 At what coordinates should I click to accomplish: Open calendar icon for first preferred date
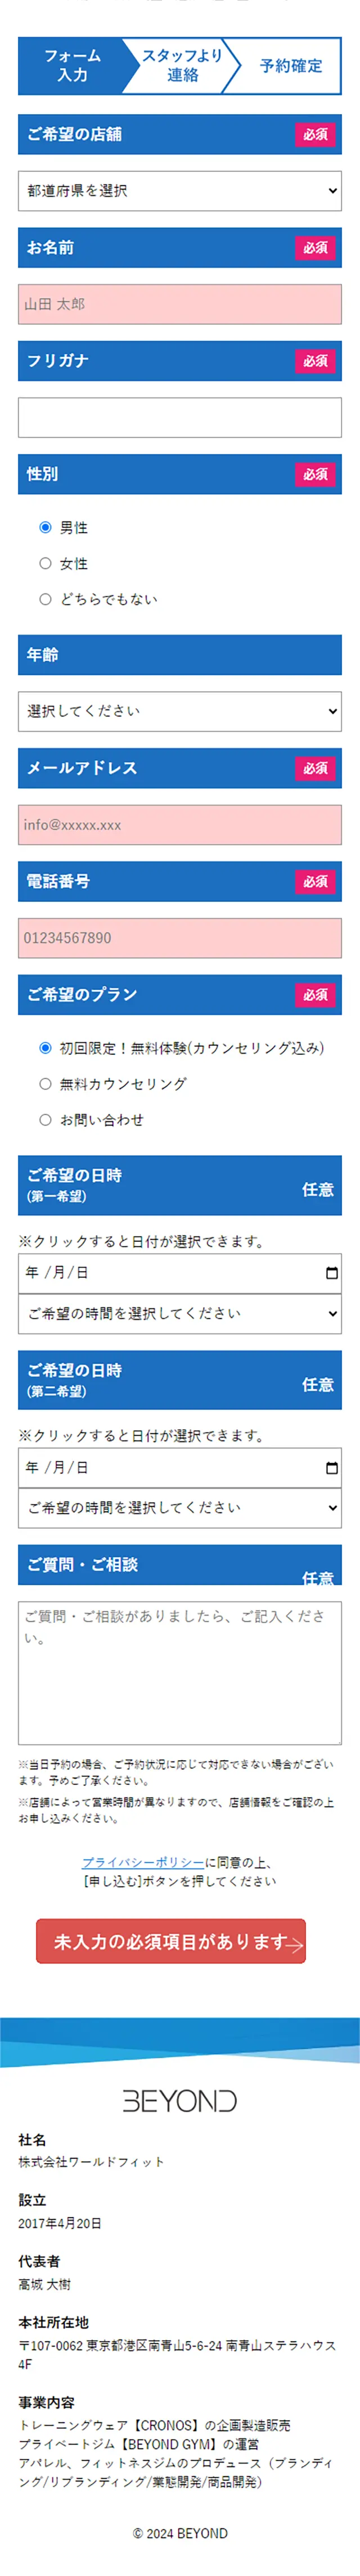(332, 1273)
